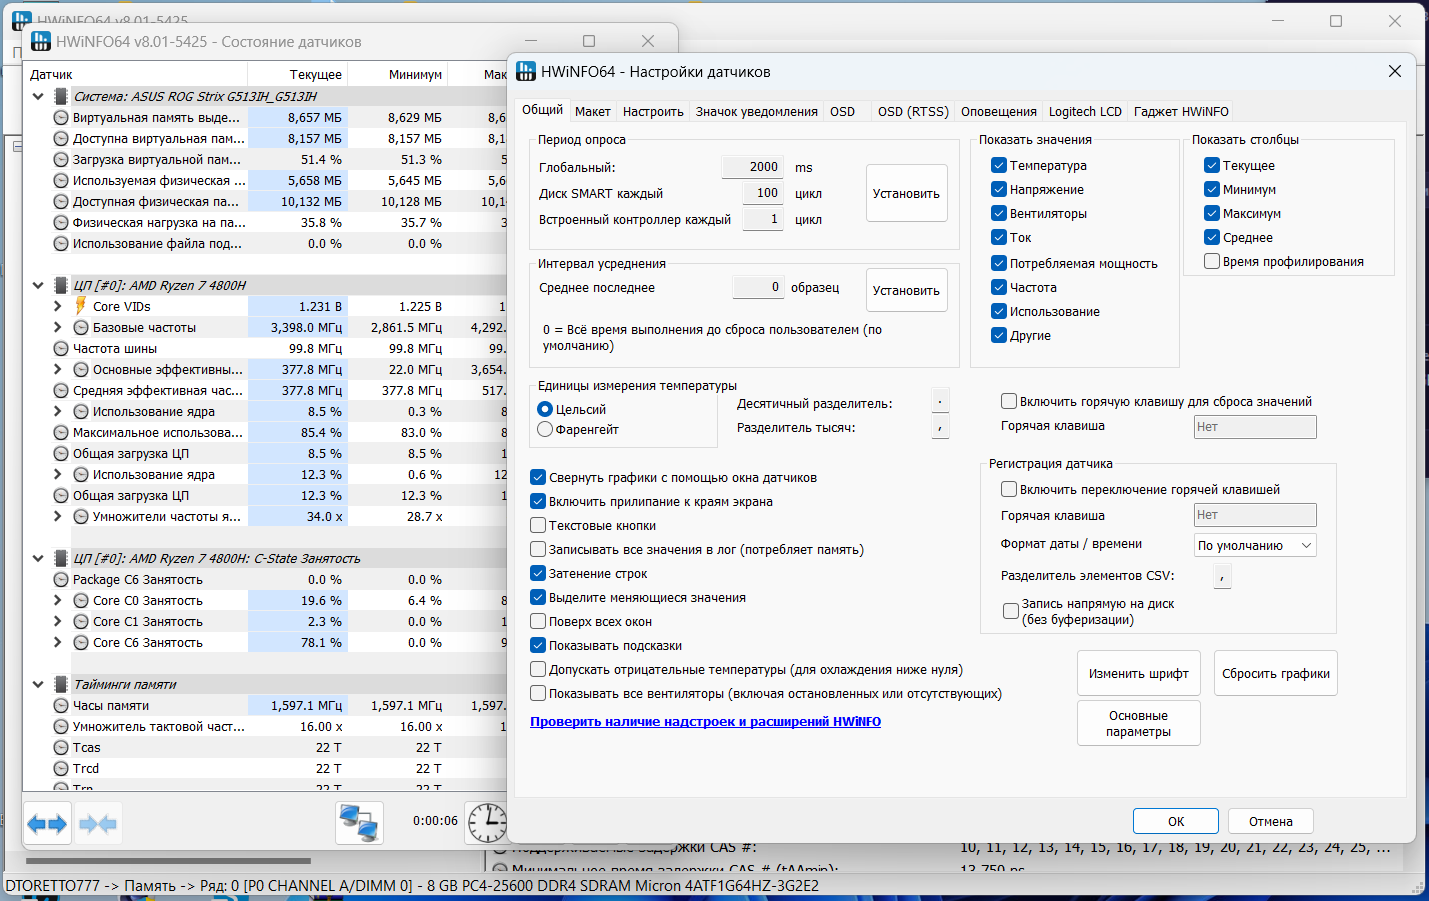Open the Формат даты / времени dropdown
Viewport: 1429px width, 901px height.
point(1255,545)
